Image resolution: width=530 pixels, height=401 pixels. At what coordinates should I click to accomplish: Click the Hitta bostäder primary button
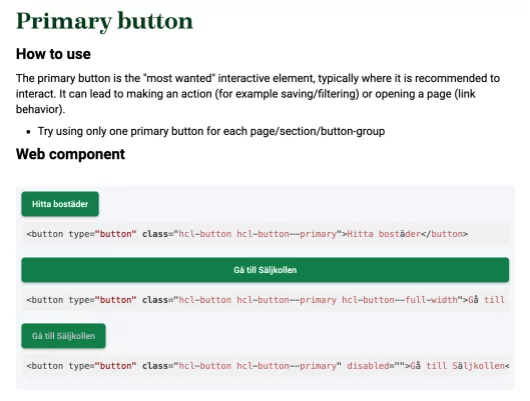tap(60, 204)
